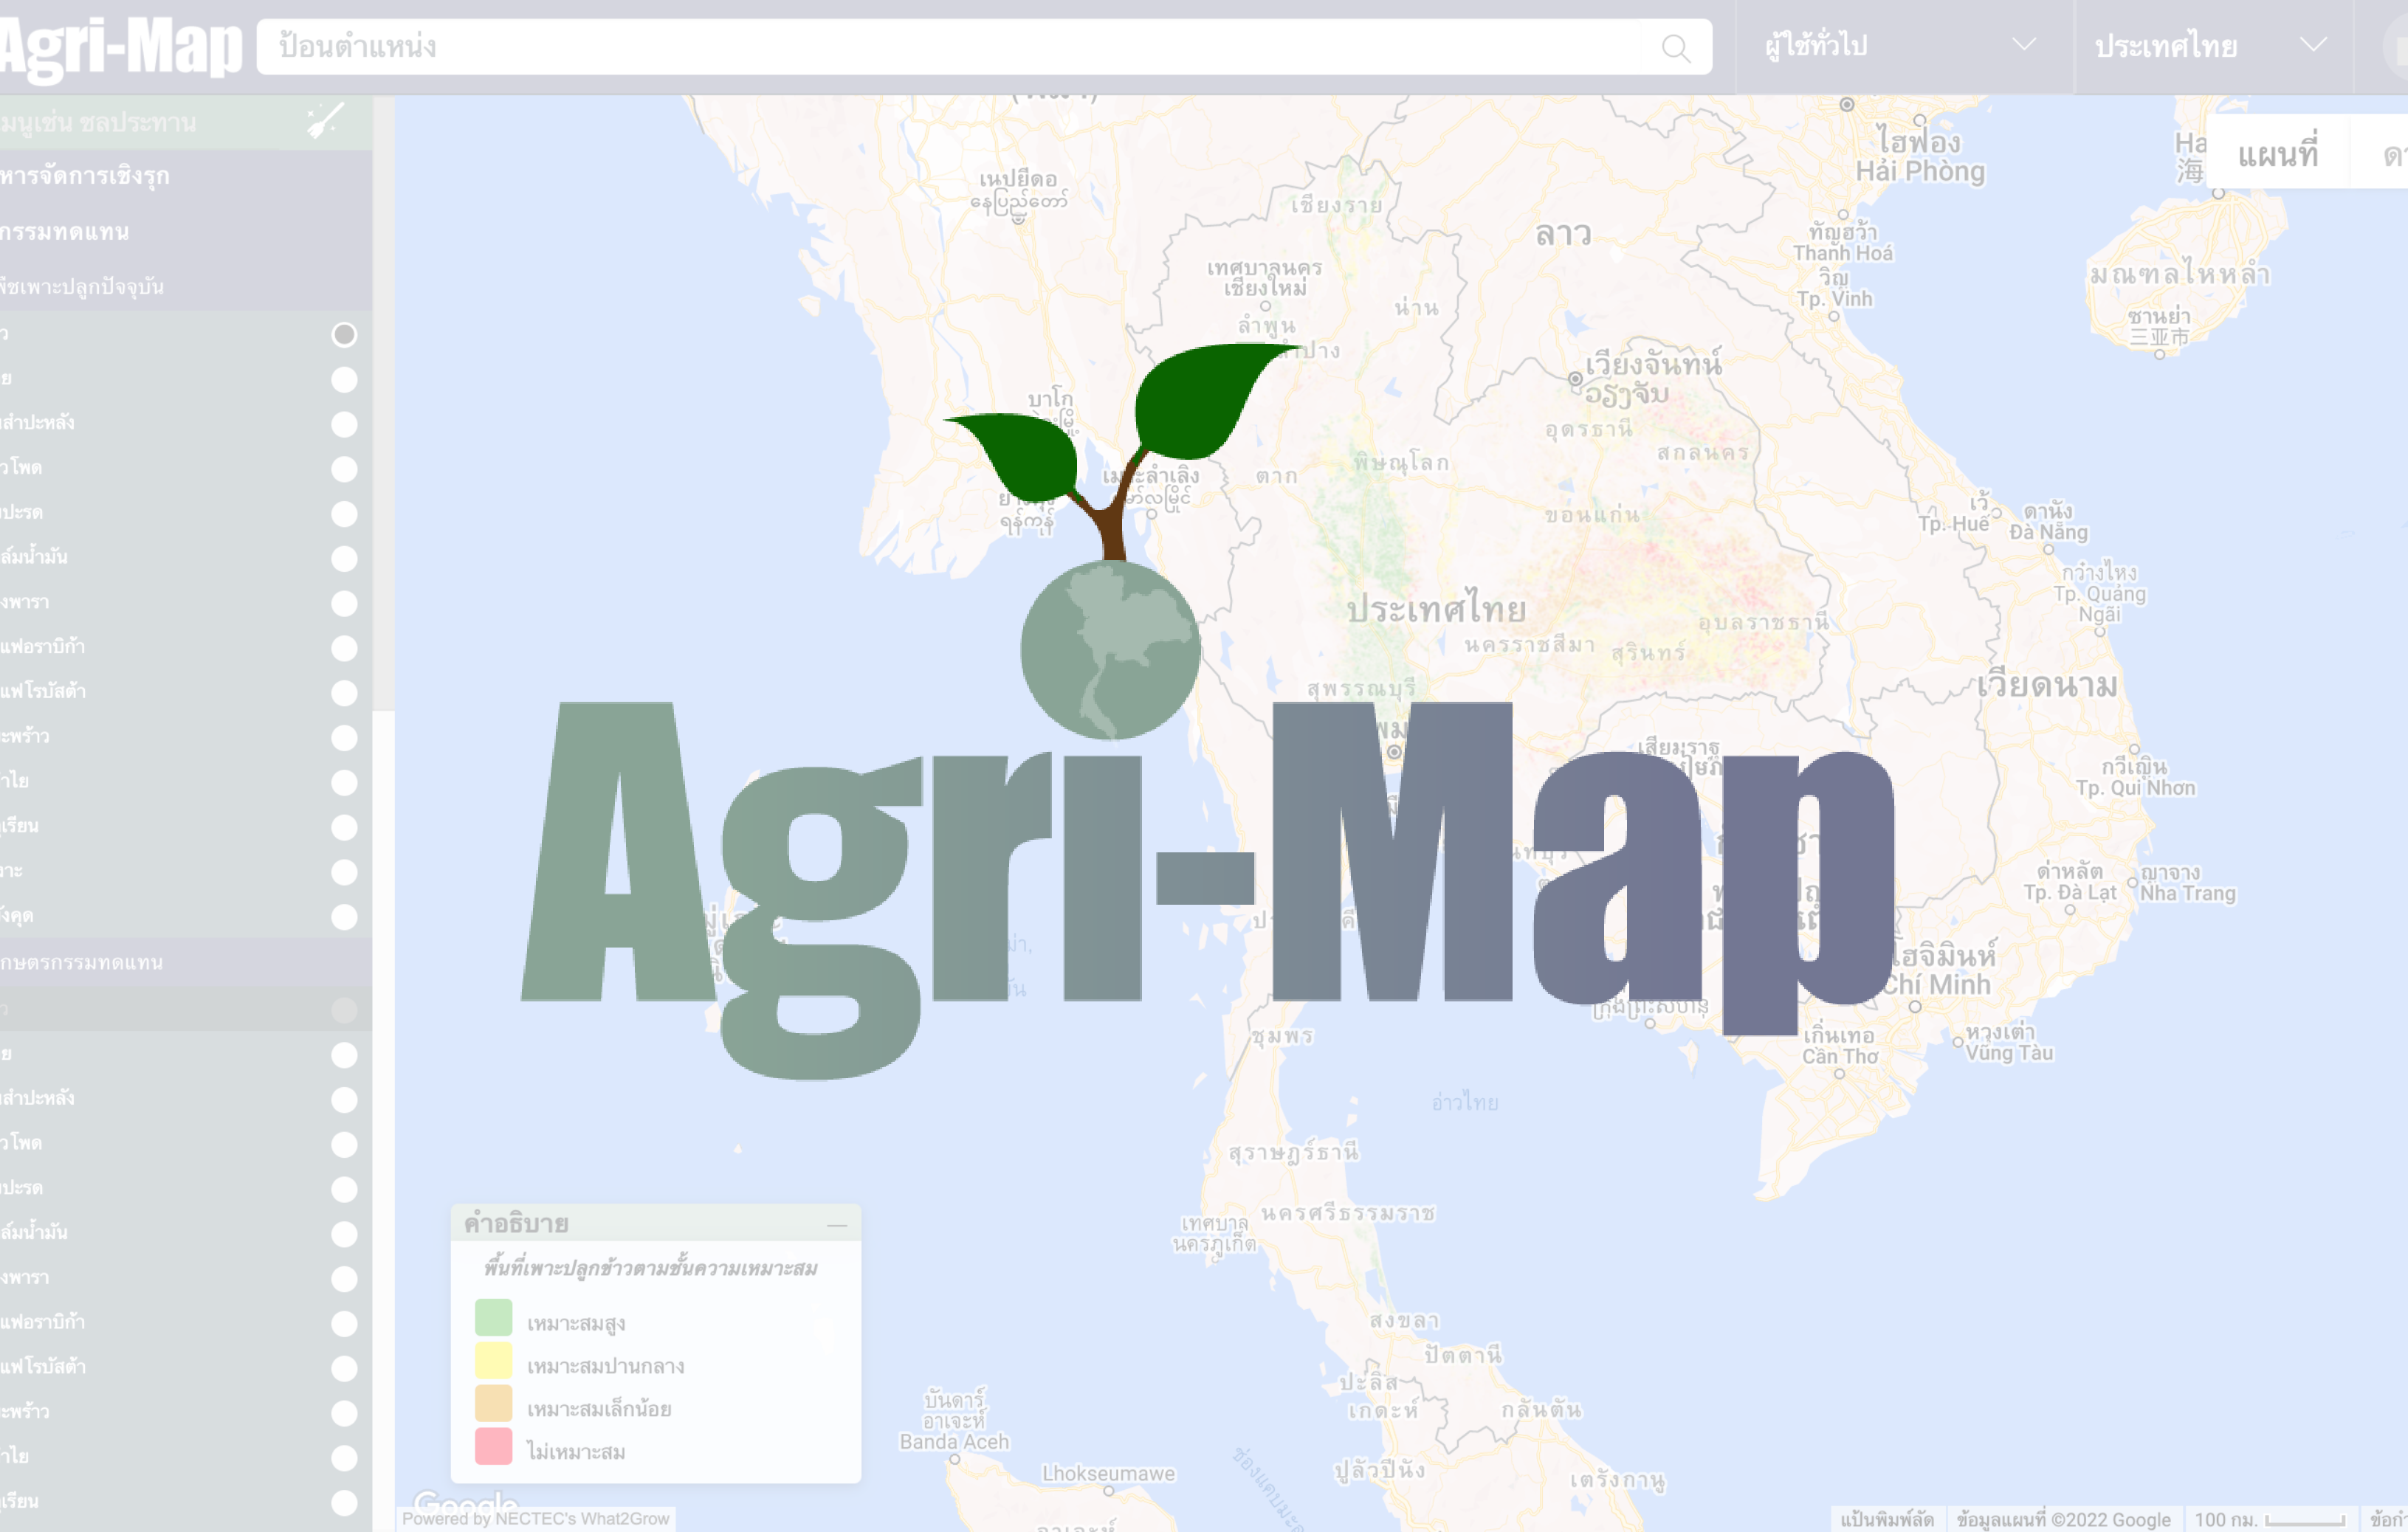Select arabica coffee (กาแฟอราบิก้า) radio under current crops
This screenshot has height=1532, width=2408.
344,648
